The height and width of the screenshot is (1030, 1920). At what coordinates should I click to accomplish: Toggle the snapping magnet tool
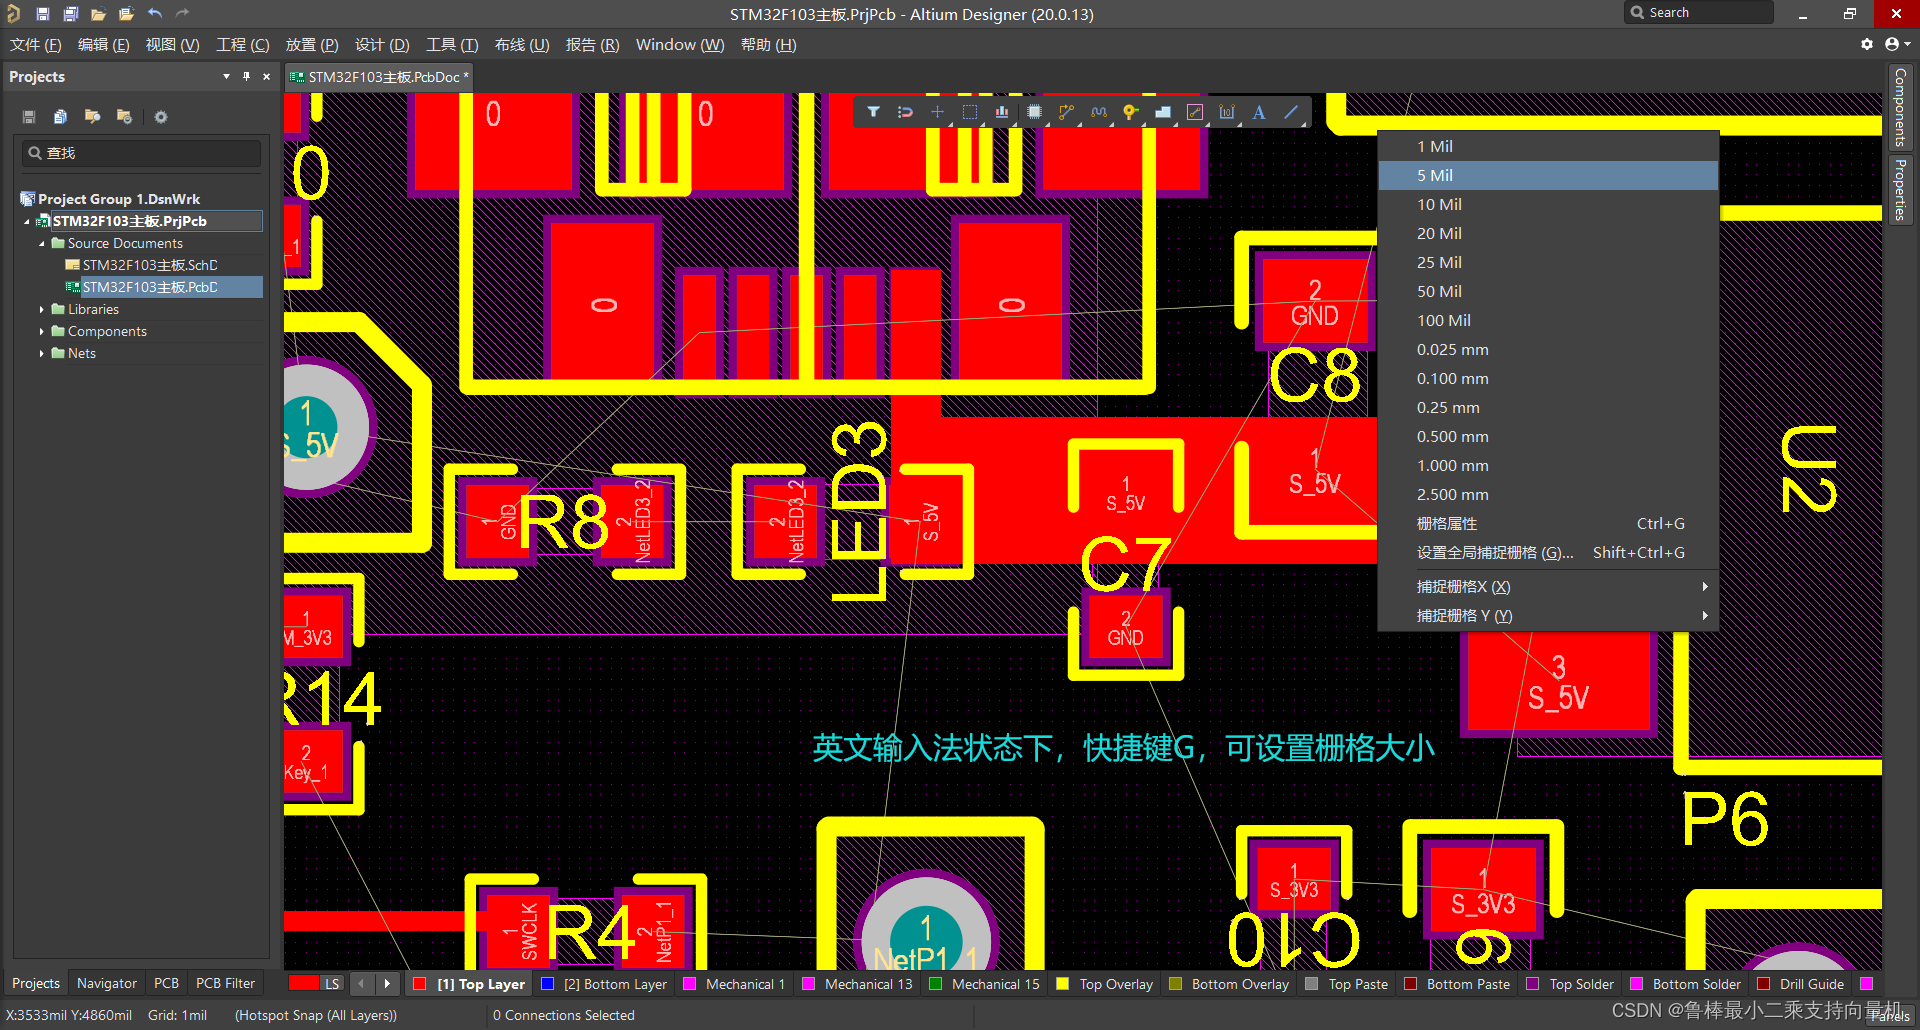pyautogui.click(x=905, y=112)
